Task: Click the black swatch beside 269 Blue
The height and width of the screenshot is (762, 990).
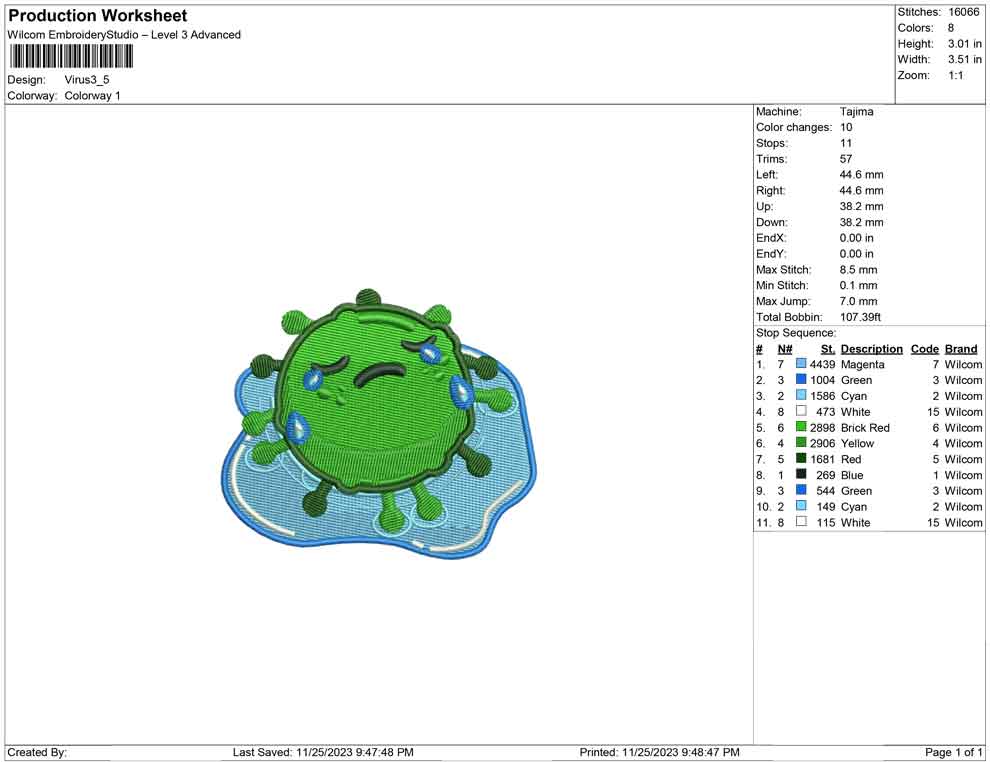Action: pos(801,474)
